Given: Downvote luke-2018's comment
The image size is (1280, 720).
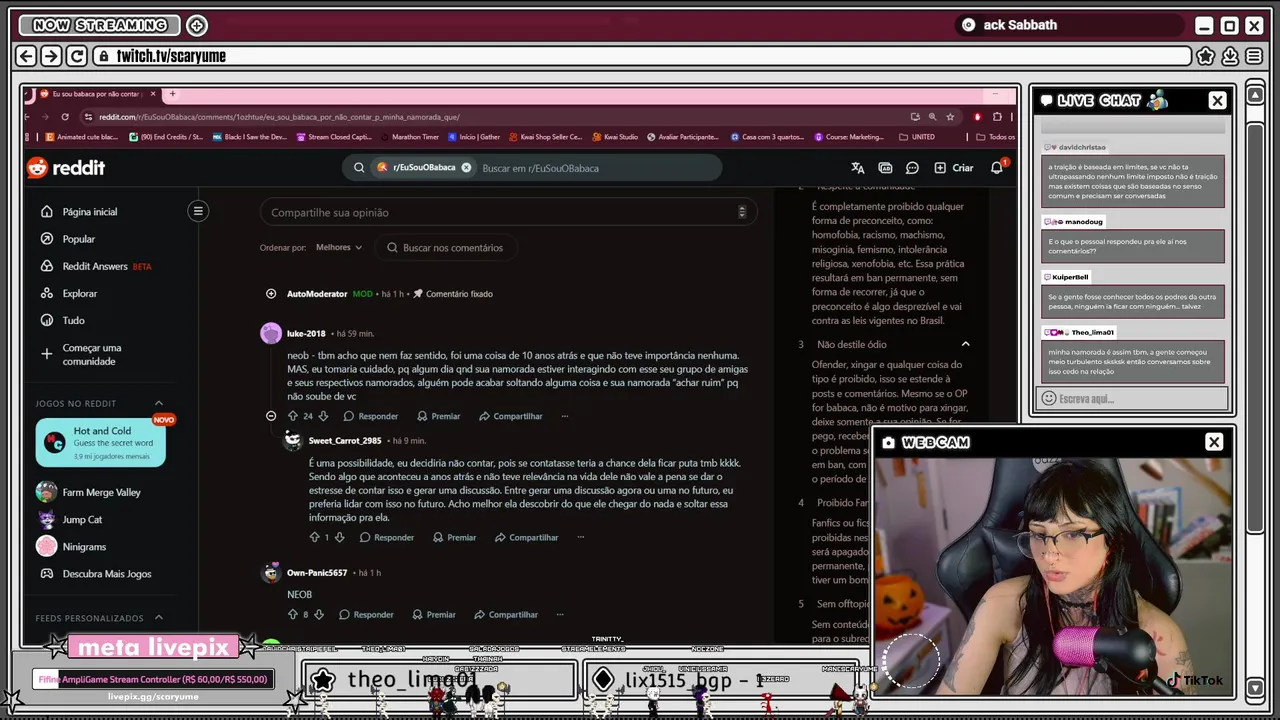Looking at the screenshot, I should pyautogui.click(x=323, y=416).
